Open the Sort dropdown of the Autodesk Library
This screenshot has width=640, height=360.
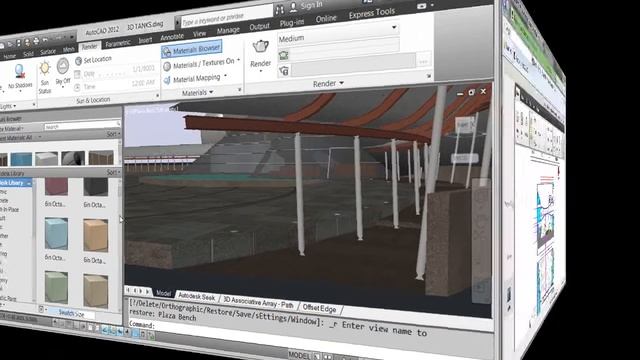113,172
